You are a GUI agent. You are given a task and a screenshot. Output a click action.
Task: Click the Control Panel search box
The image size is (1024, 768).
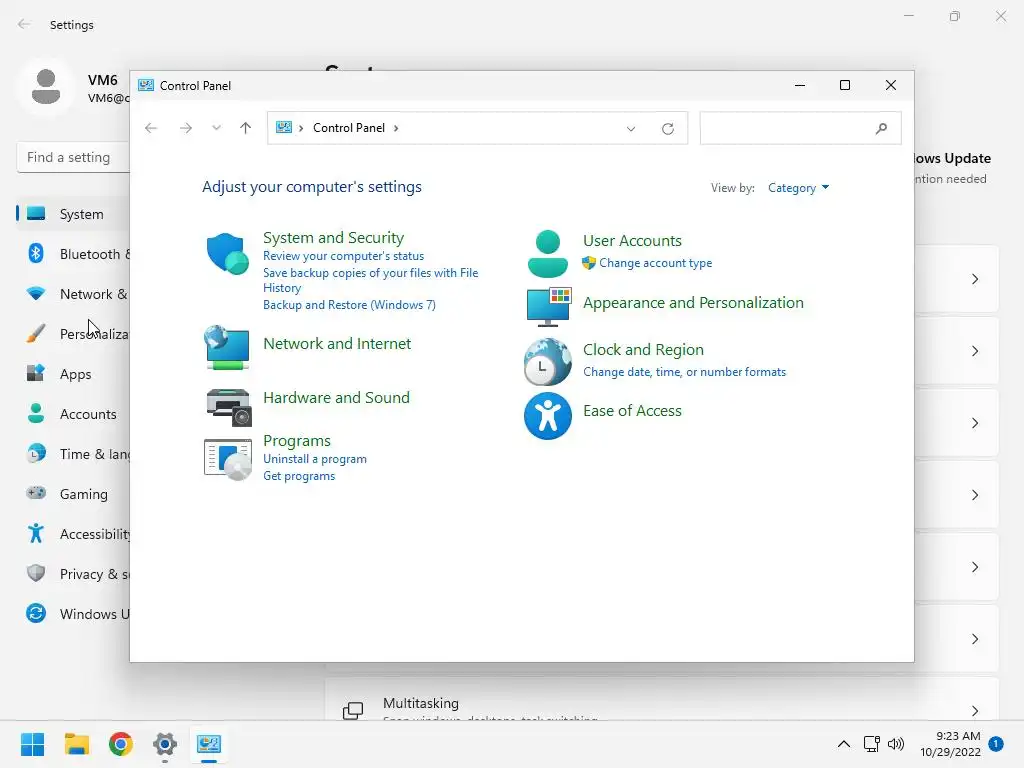click(800, 129)
